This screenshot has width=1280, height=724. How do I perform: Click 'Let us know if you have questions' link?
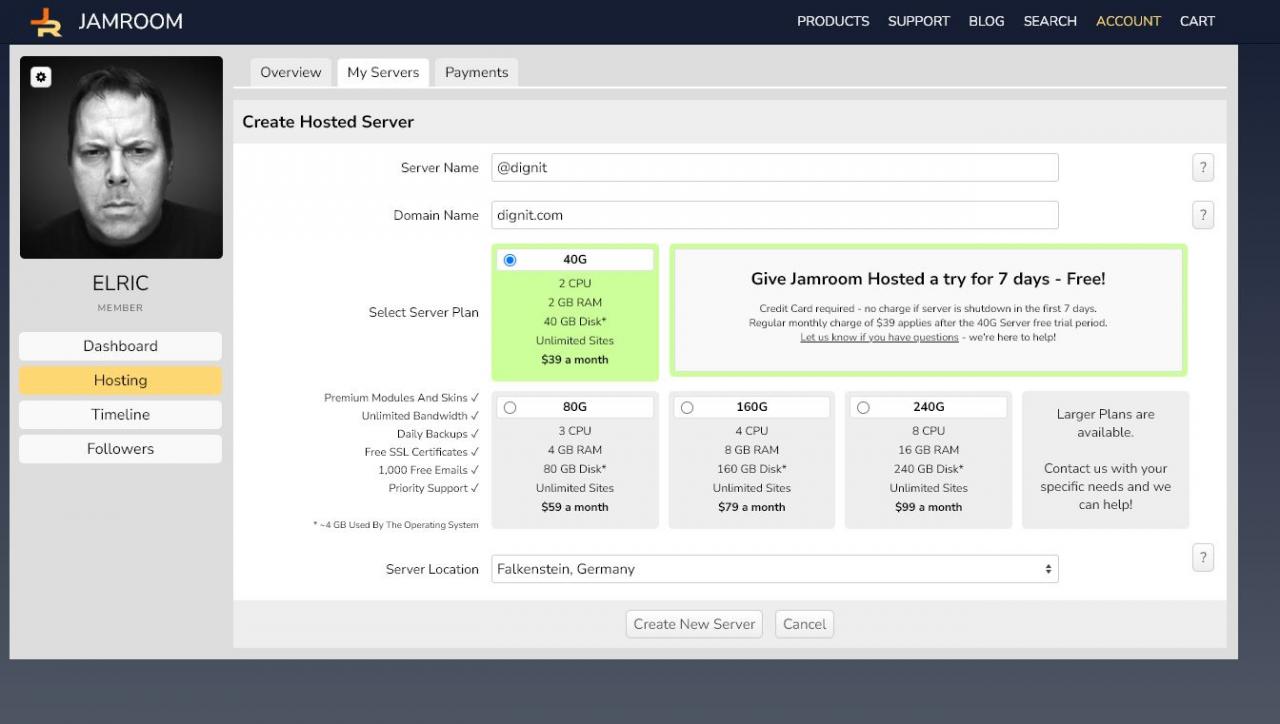pyautogui.click(x=880, y=338)
